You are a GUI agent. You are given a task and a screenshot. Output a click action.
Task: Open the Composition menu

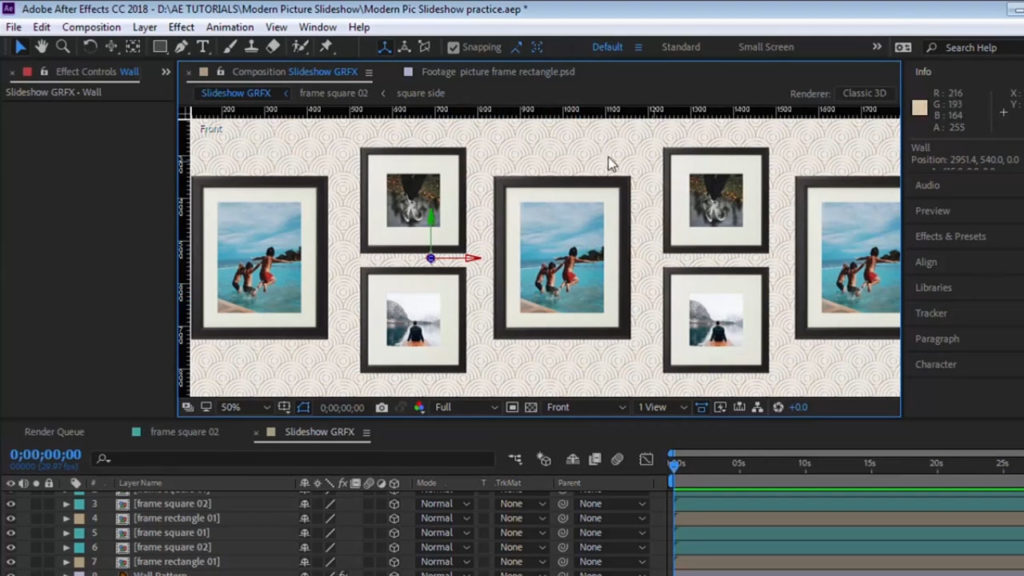91,27
